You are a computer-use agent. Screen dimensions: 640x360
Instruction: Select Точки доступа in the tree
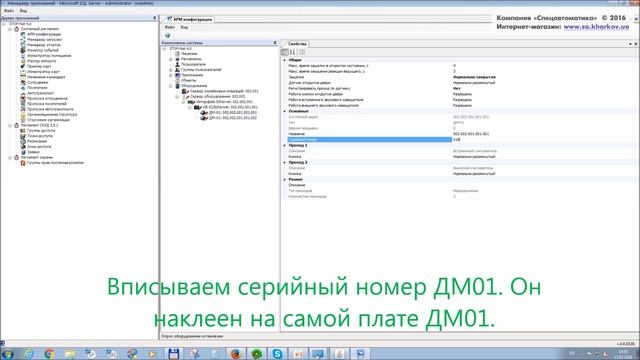coord(40,136)
